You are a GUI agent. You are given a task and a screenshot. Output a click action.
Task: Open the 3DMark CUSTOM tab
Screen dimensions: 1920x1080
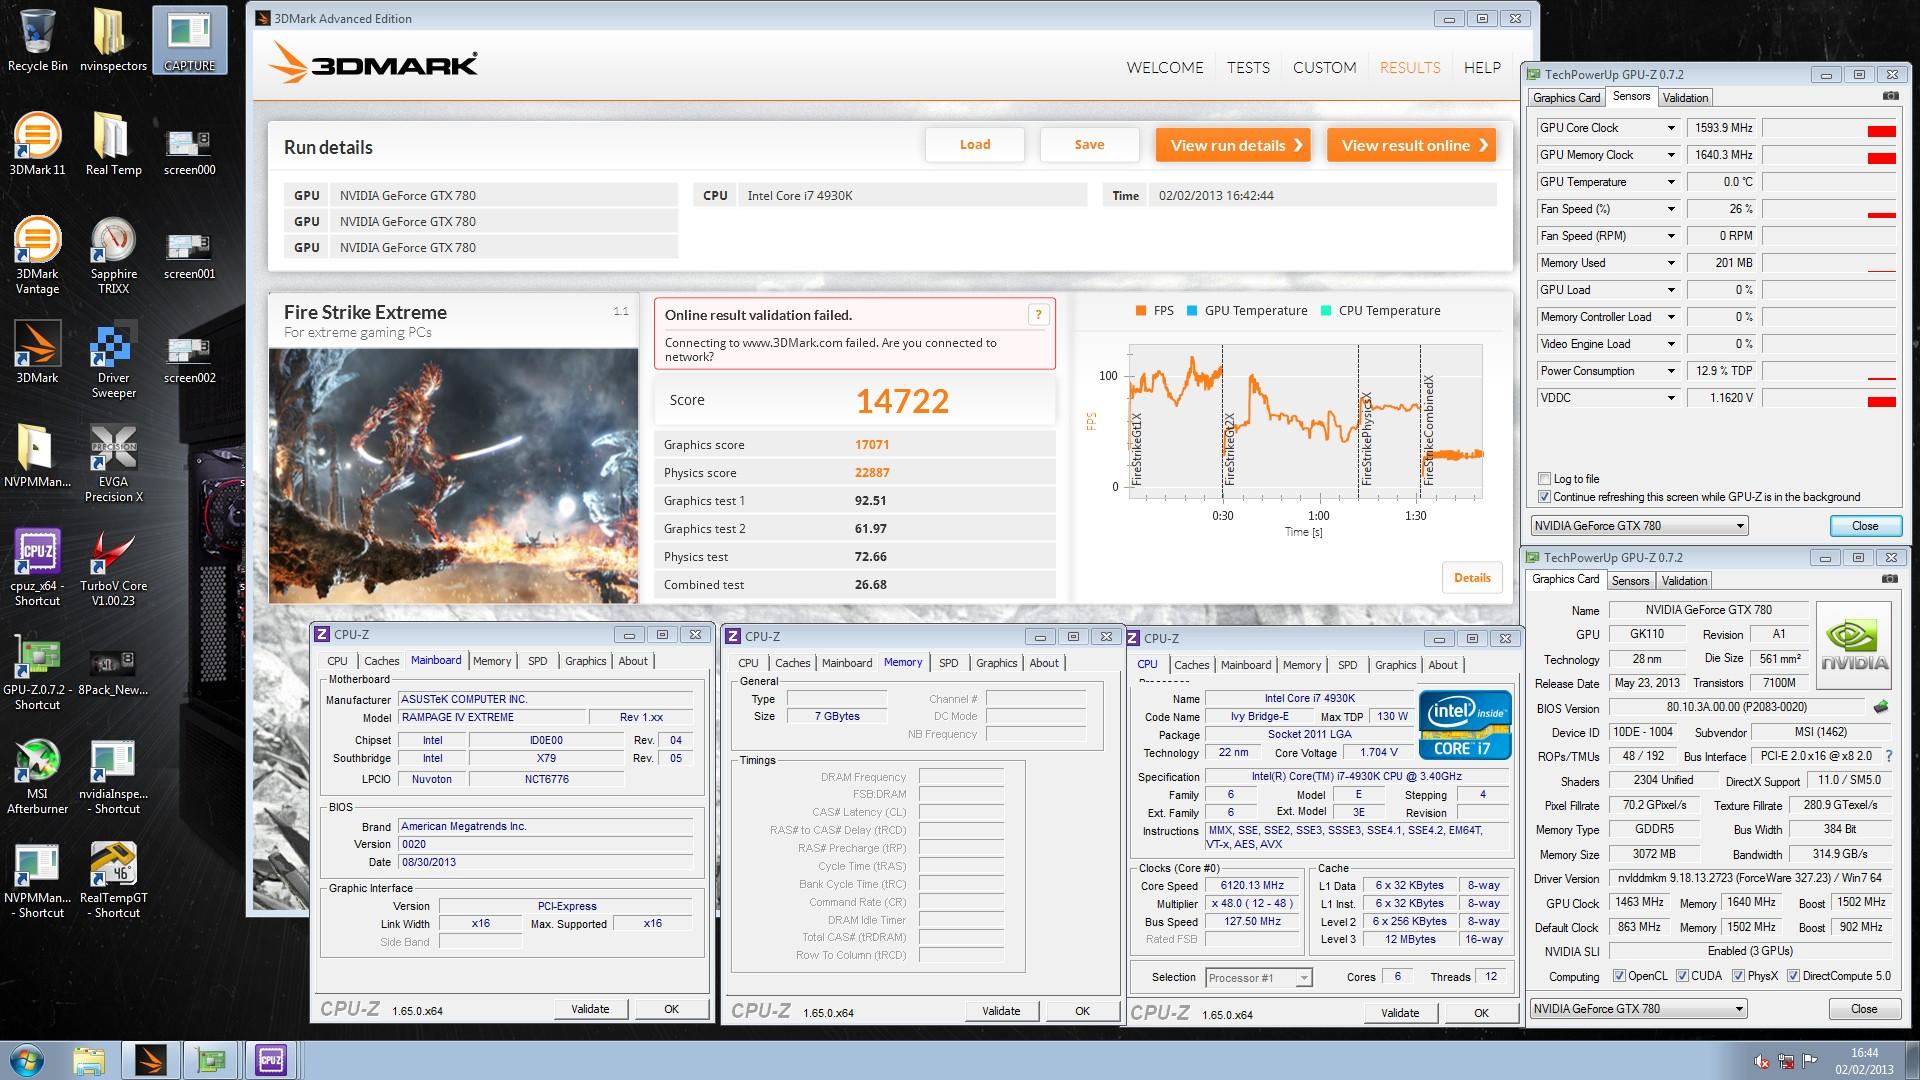coord(1324,68)
